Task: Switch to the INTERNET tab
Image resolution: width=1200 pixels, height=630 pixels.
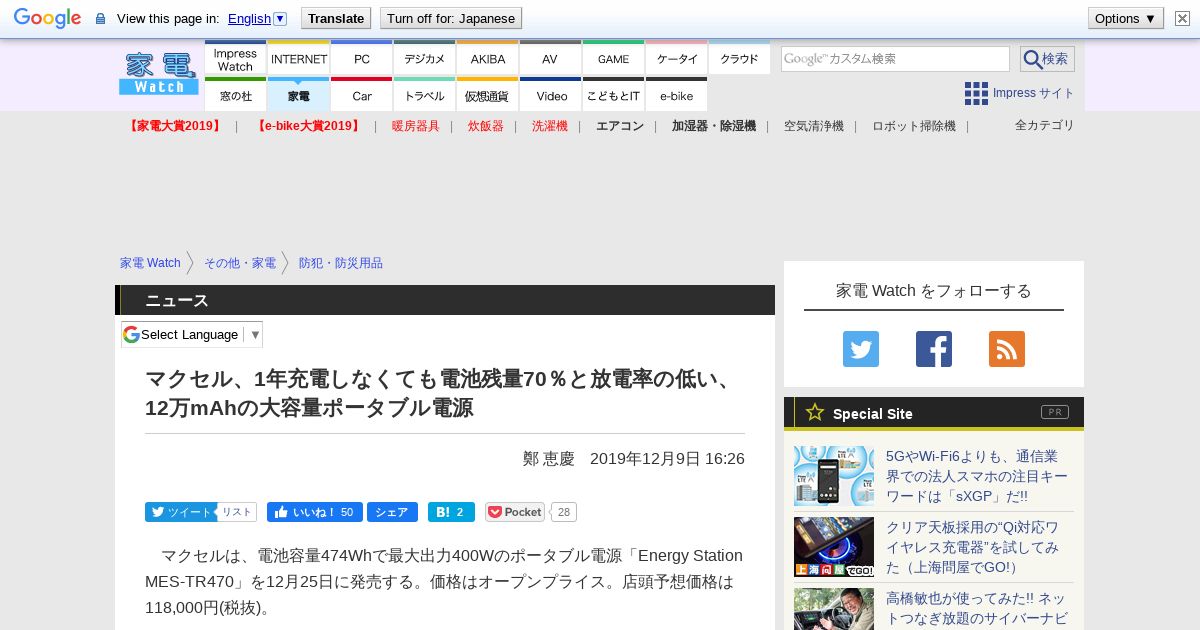Action: tap(299, 59)
